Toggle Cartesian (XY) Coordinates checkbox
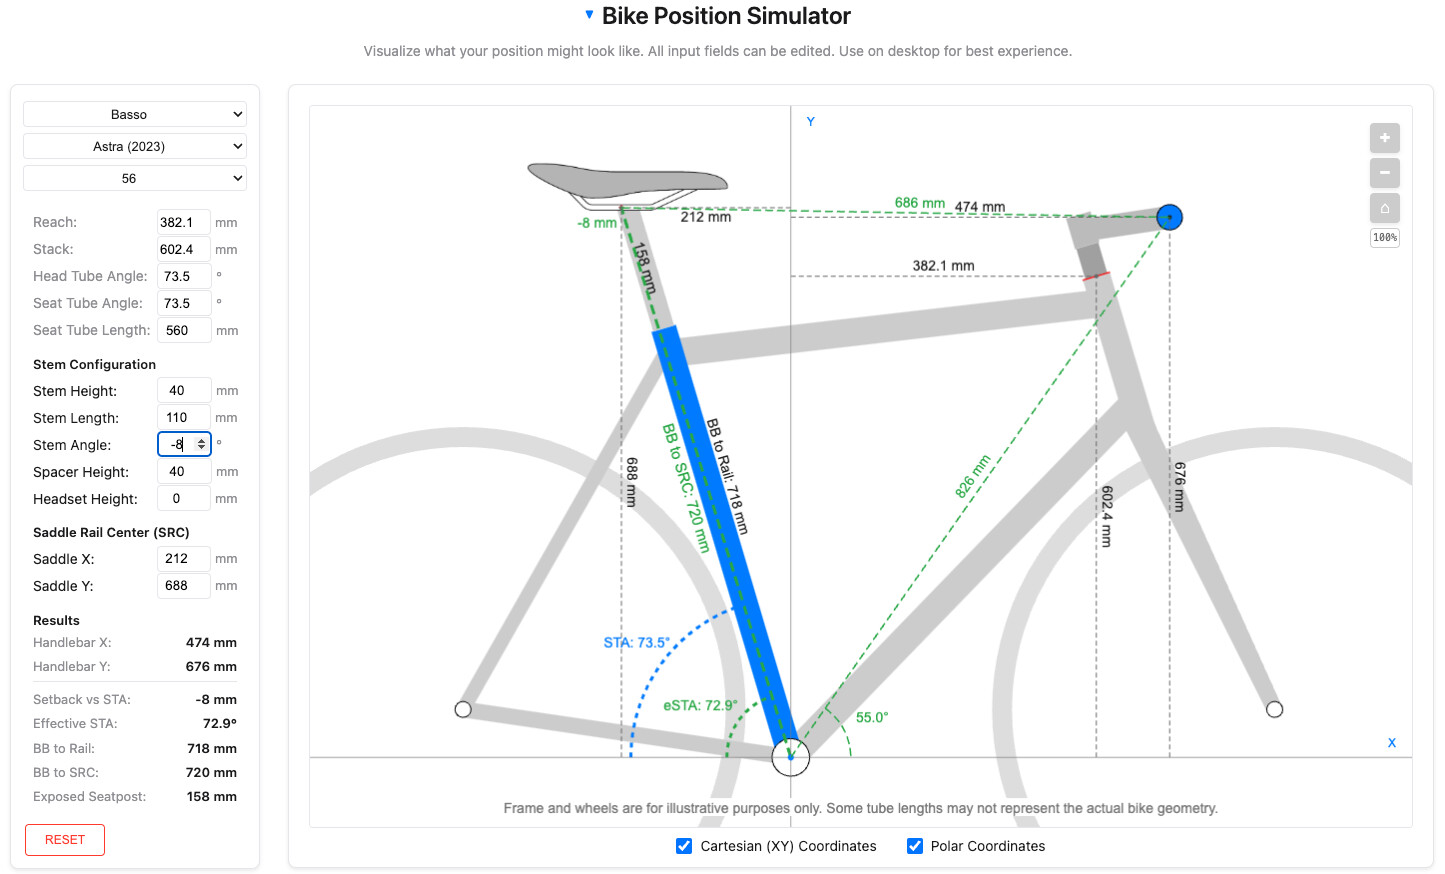 coord(684,846)
